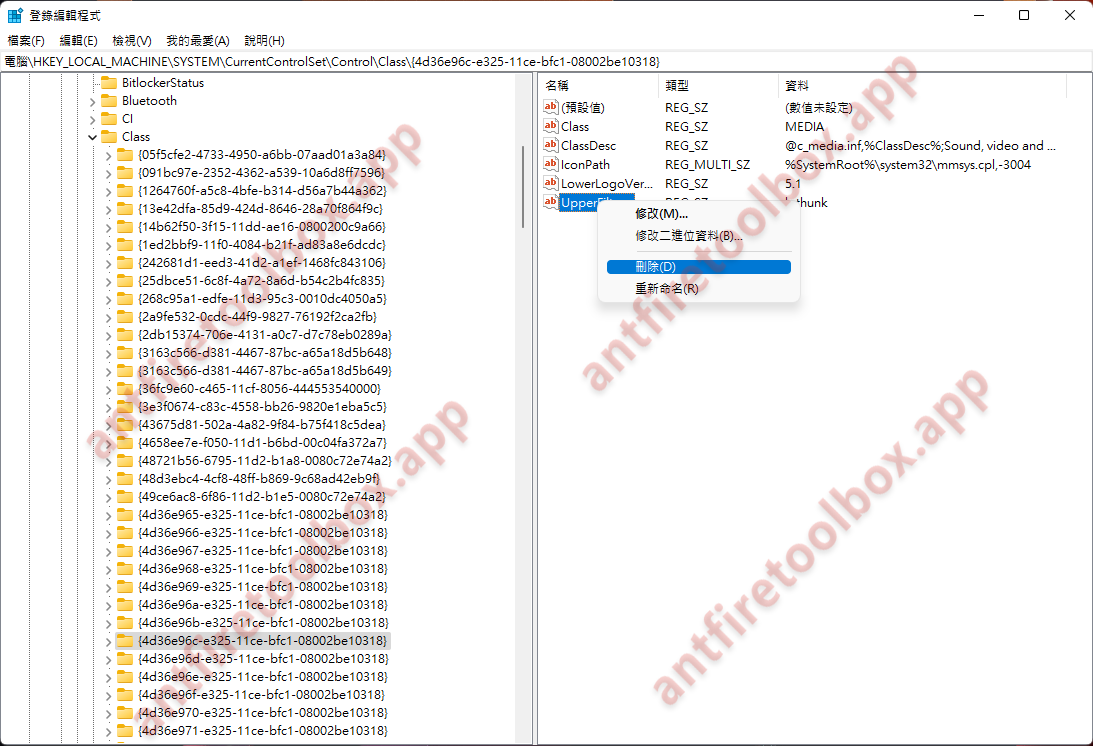Image resolution: width=1093 pixels, height=746 pixels.
Task: Click the registry editor app icon in title bar
Action: click(16, 16)
